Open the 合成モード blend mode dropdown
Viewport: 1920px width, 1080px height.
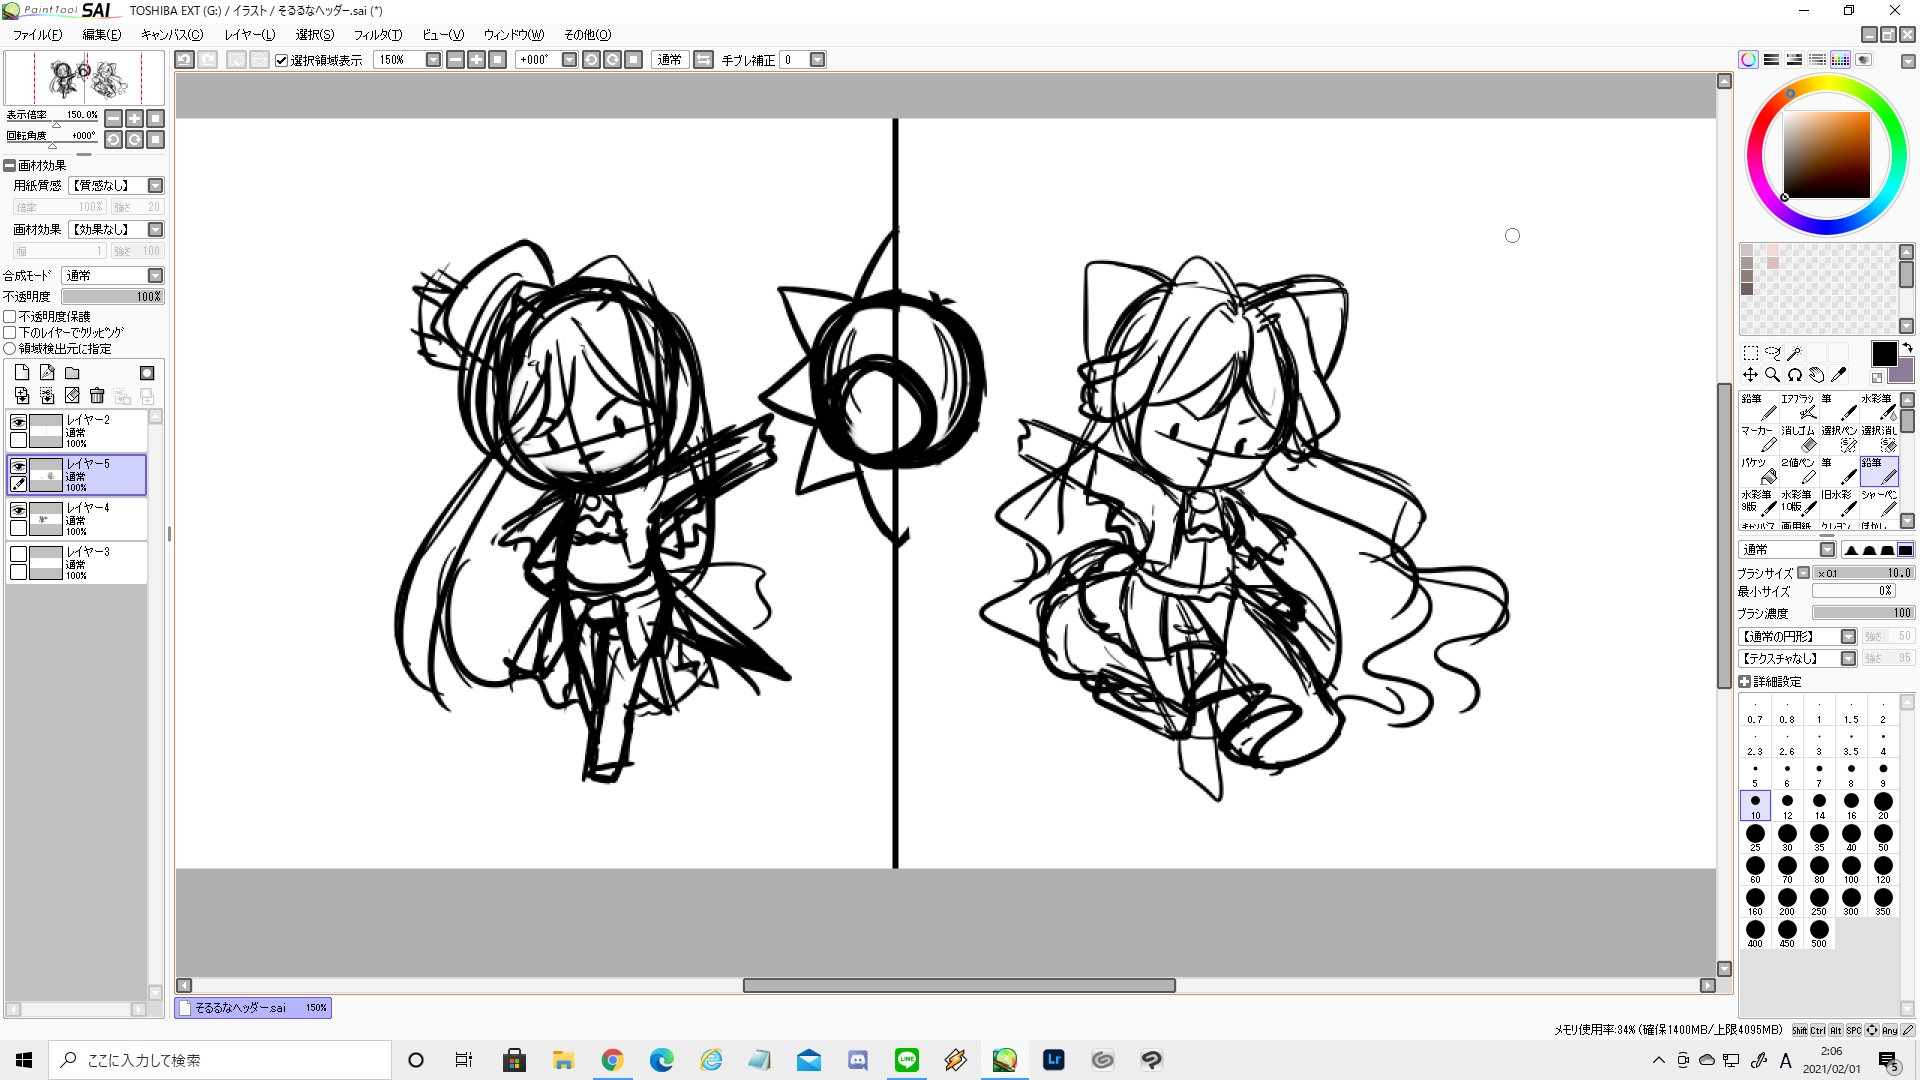[155, 276]
